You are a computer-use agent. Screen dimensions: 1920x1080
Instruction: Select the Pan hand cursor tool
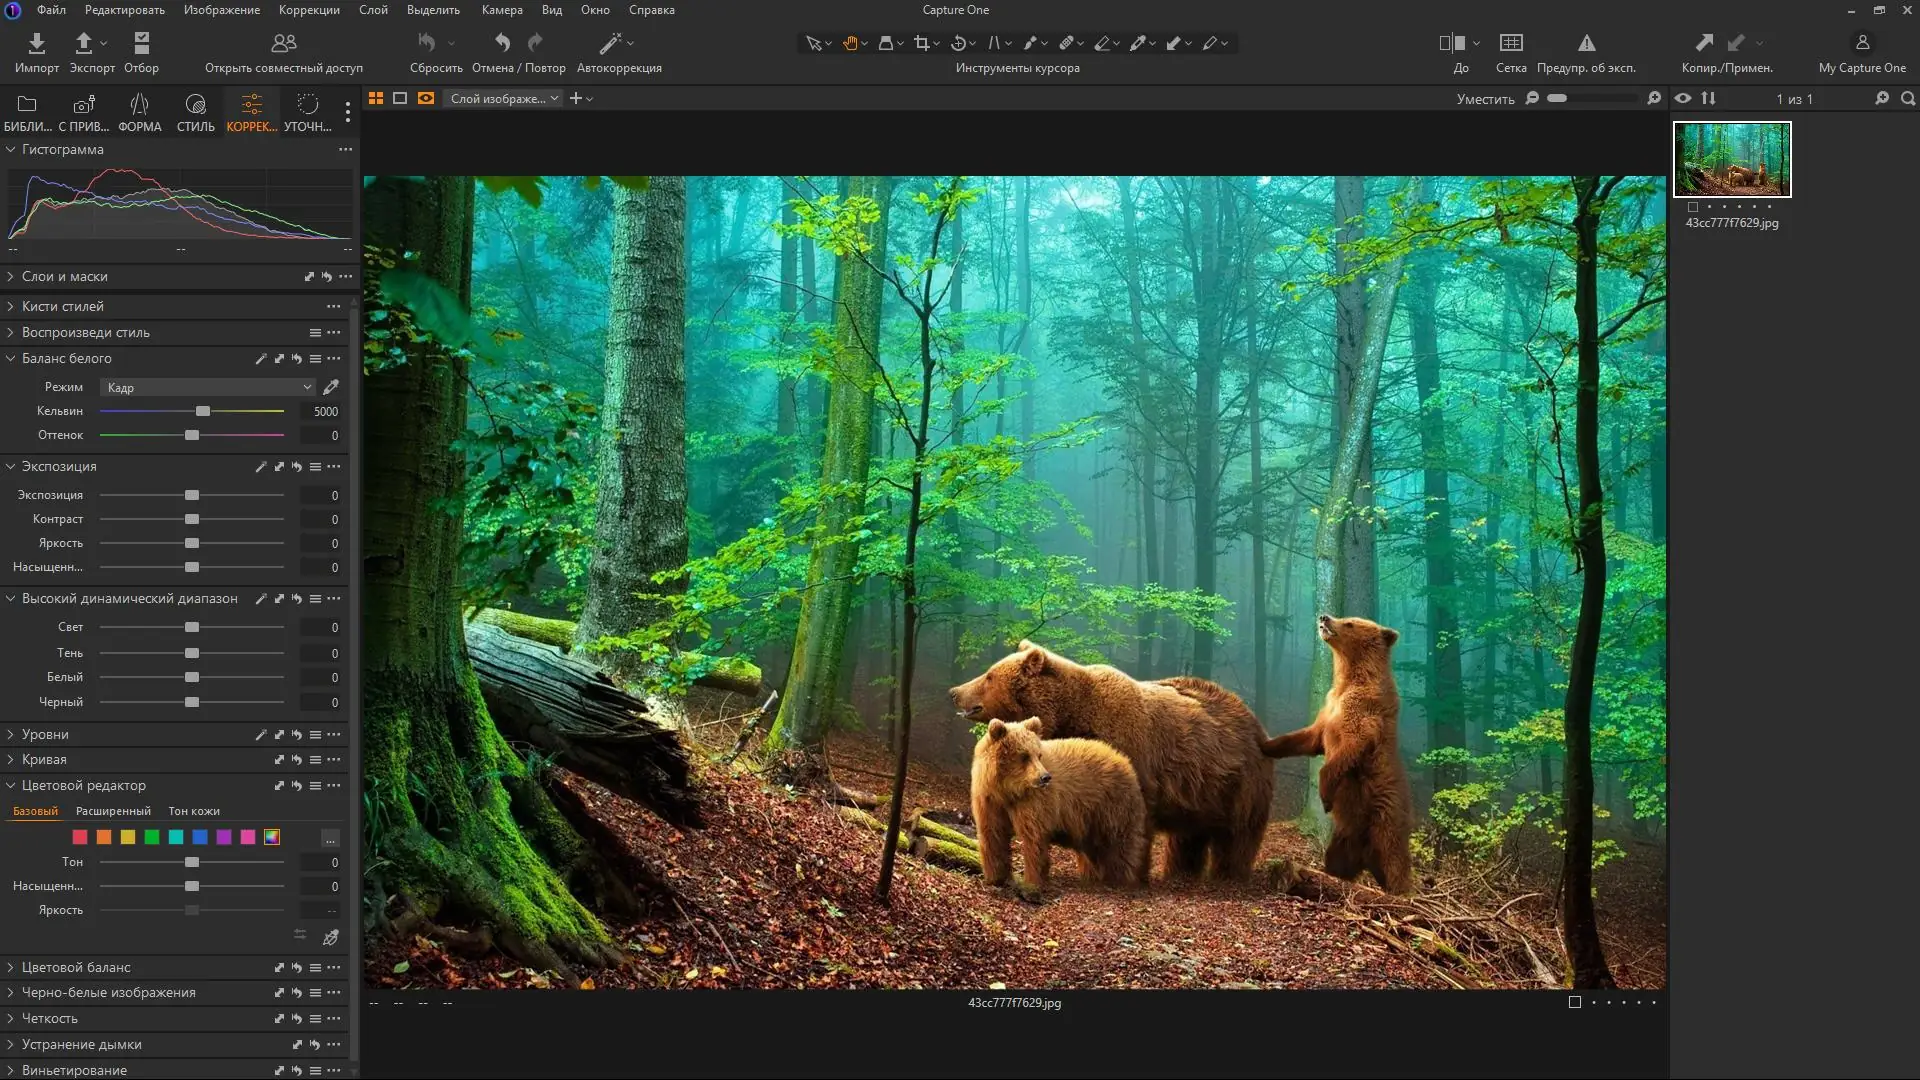pyautogui.click(x=850, y=43)
